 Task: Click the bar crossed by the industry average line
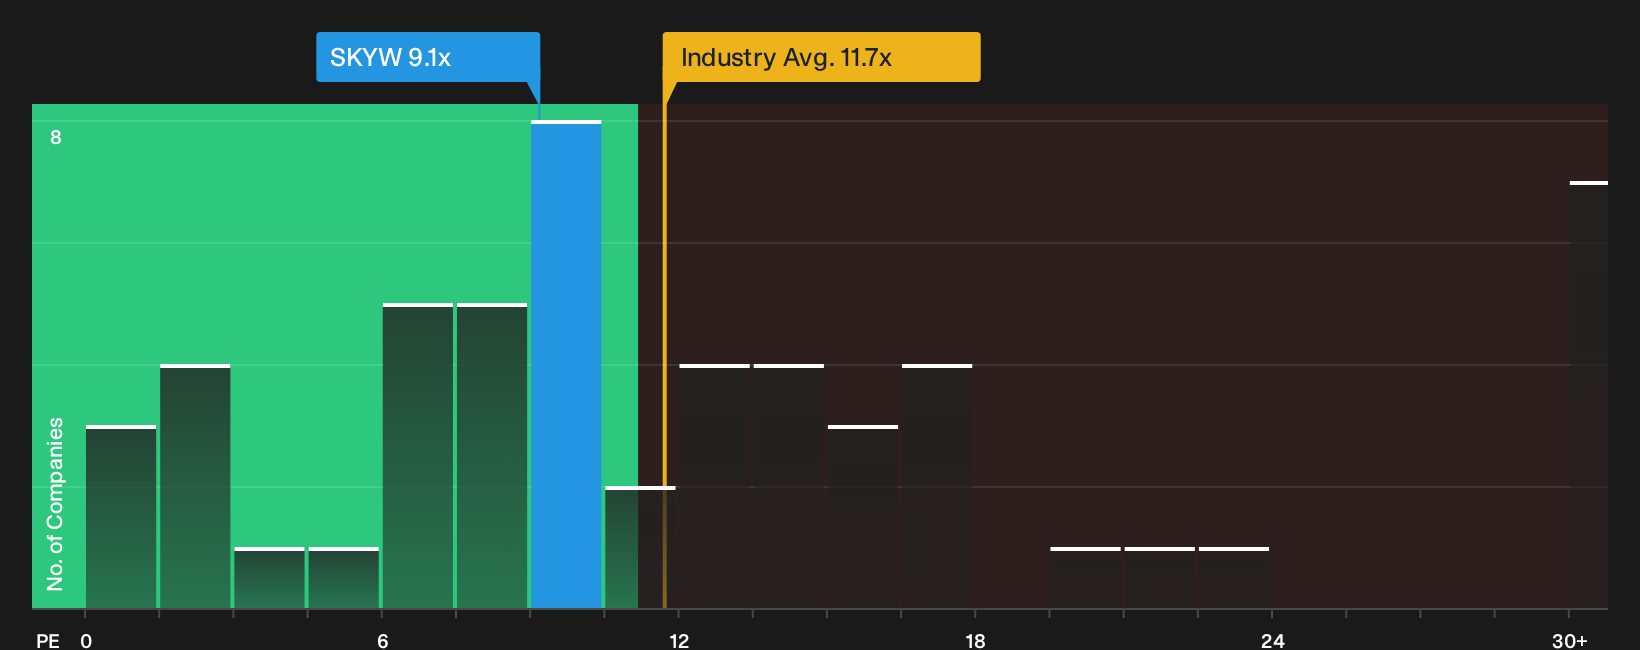tap(640, 547)
